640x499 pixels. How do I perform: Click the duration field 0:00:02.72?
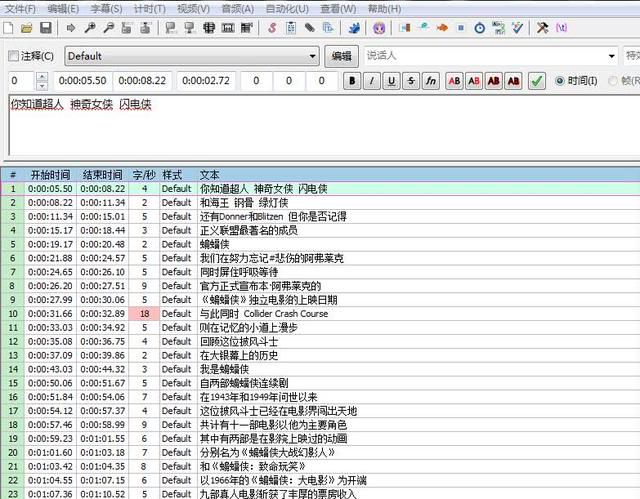(x=206, y=81)
